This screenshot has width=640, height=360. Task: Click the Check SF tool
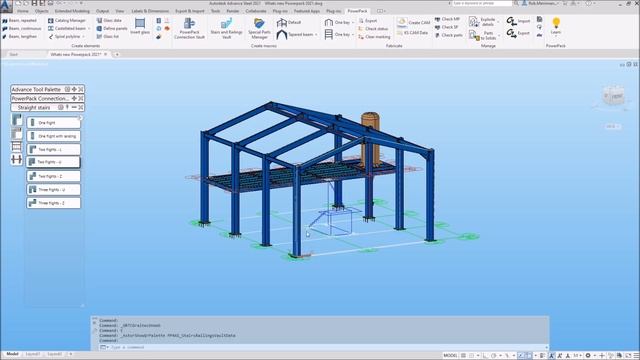[447, 27]
